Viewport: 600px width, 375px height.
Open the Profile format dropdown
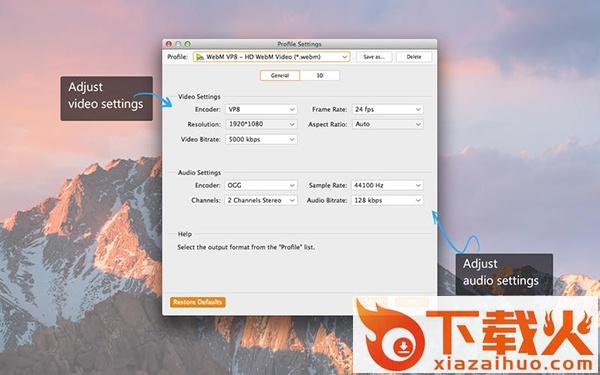click(271, 57)
